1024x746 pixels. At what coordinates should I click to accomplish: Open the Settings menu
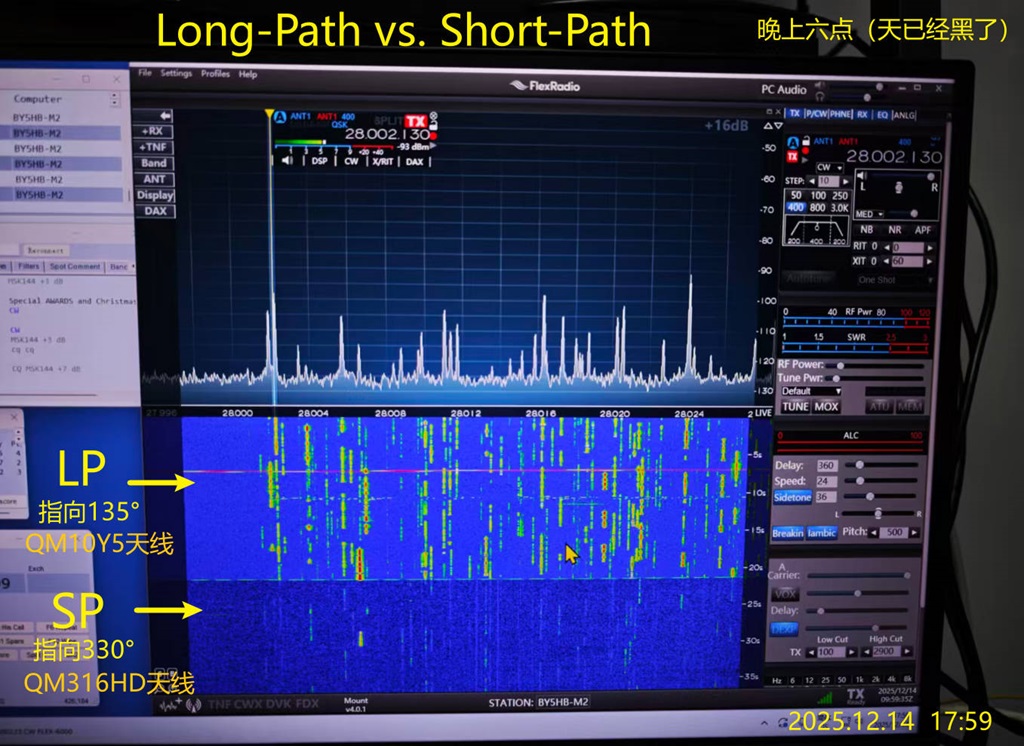176,74
